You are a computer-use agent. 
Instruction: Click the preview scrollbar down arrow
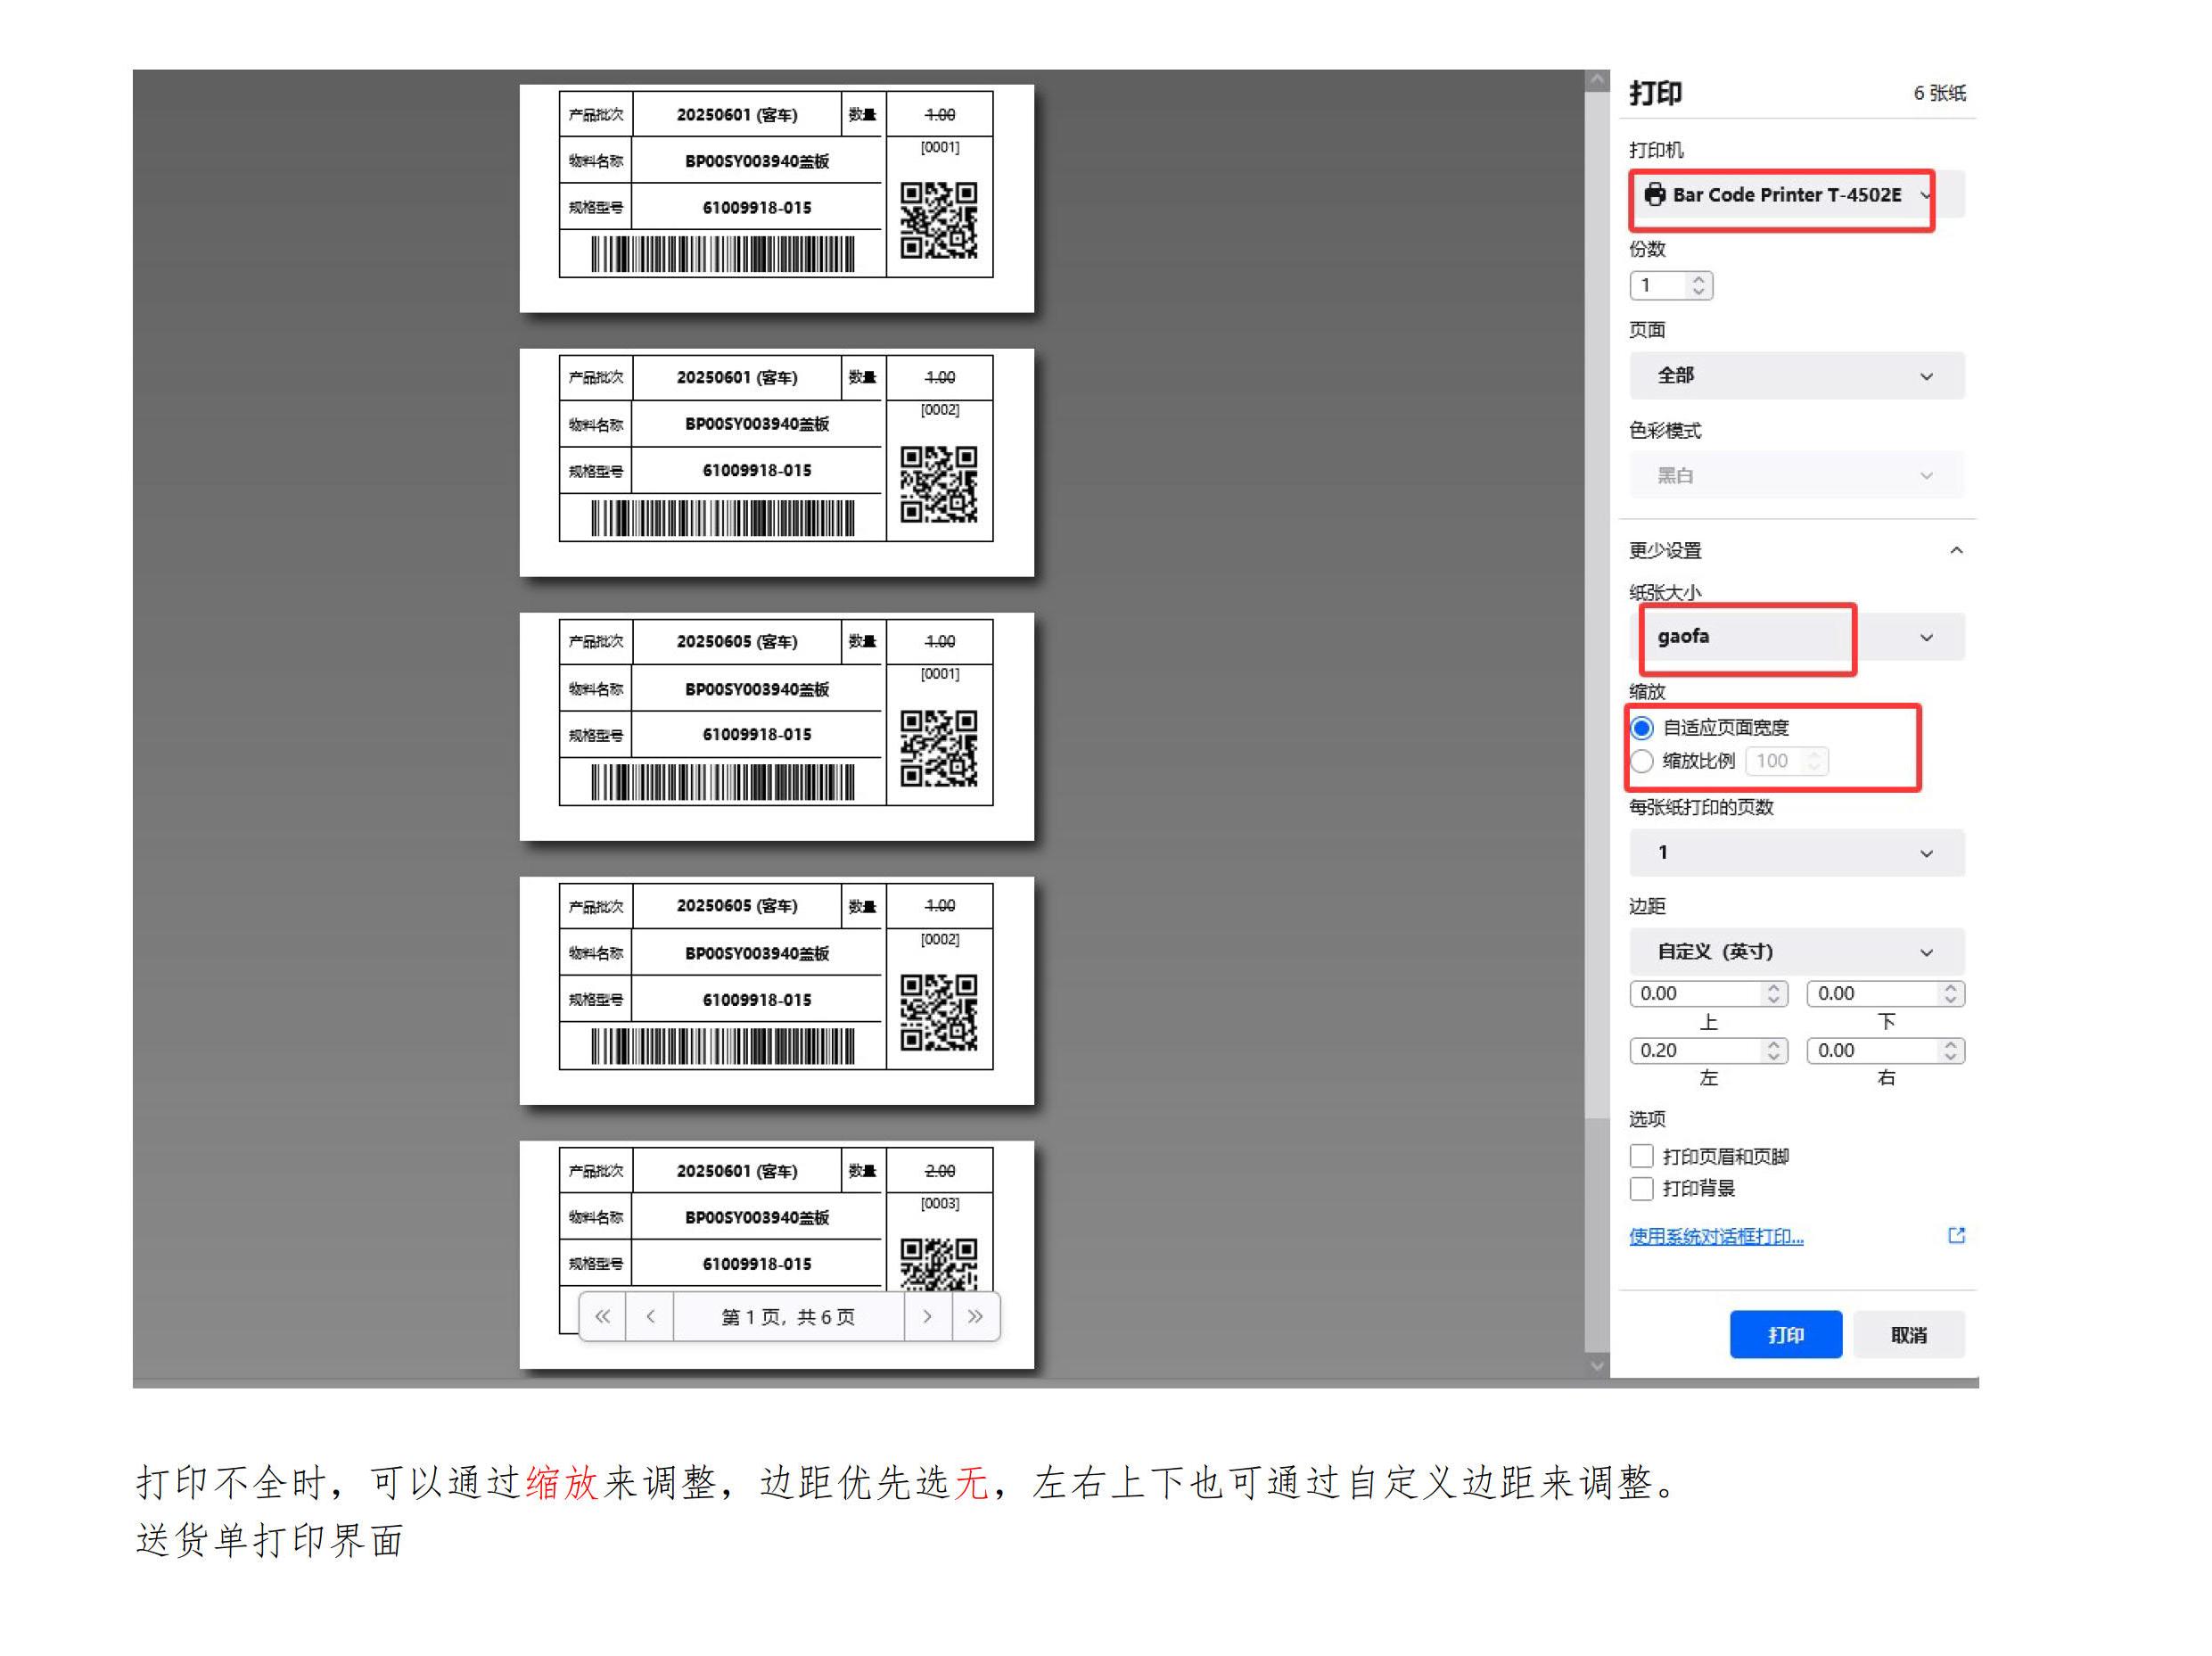pos(1596,1365)
